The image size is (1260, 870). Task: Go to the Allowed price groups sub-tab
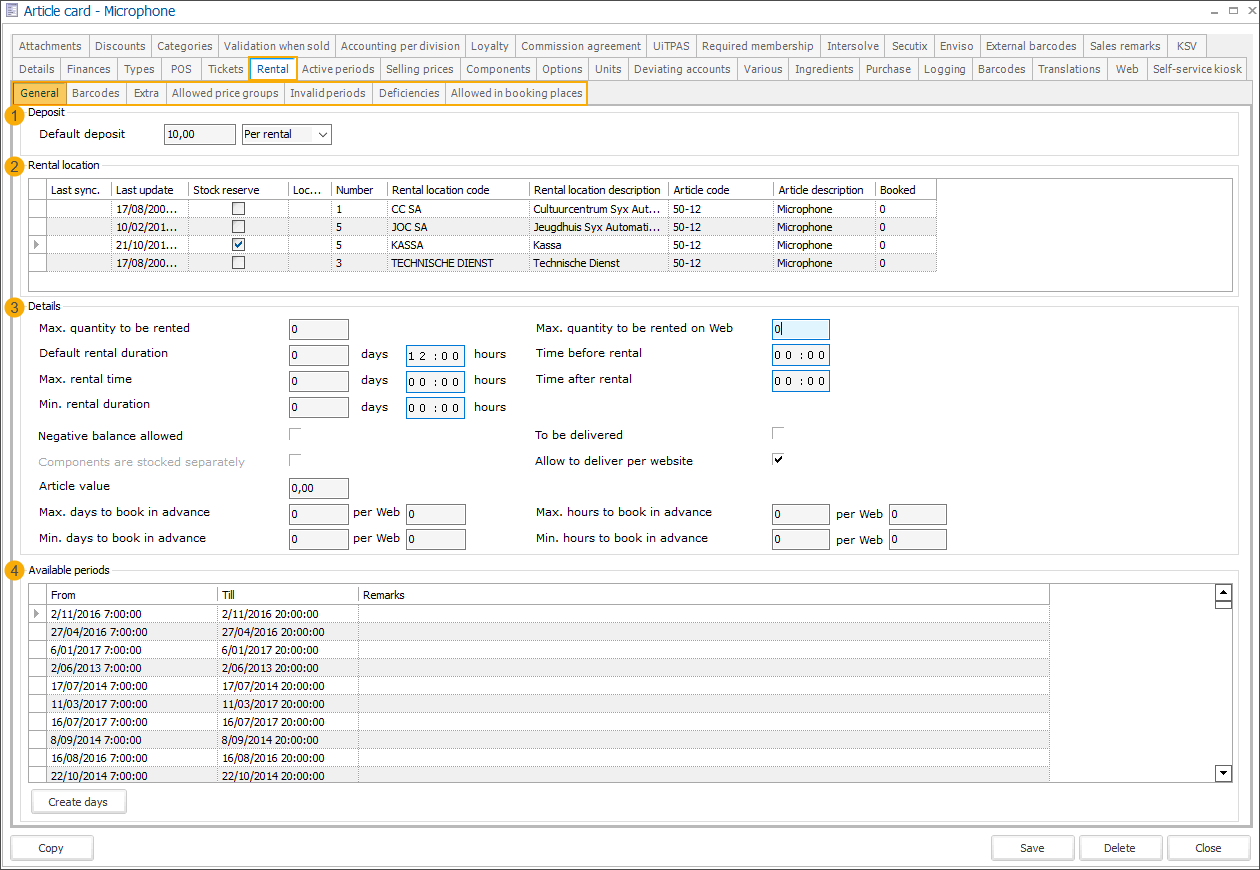tap(225, 93)
